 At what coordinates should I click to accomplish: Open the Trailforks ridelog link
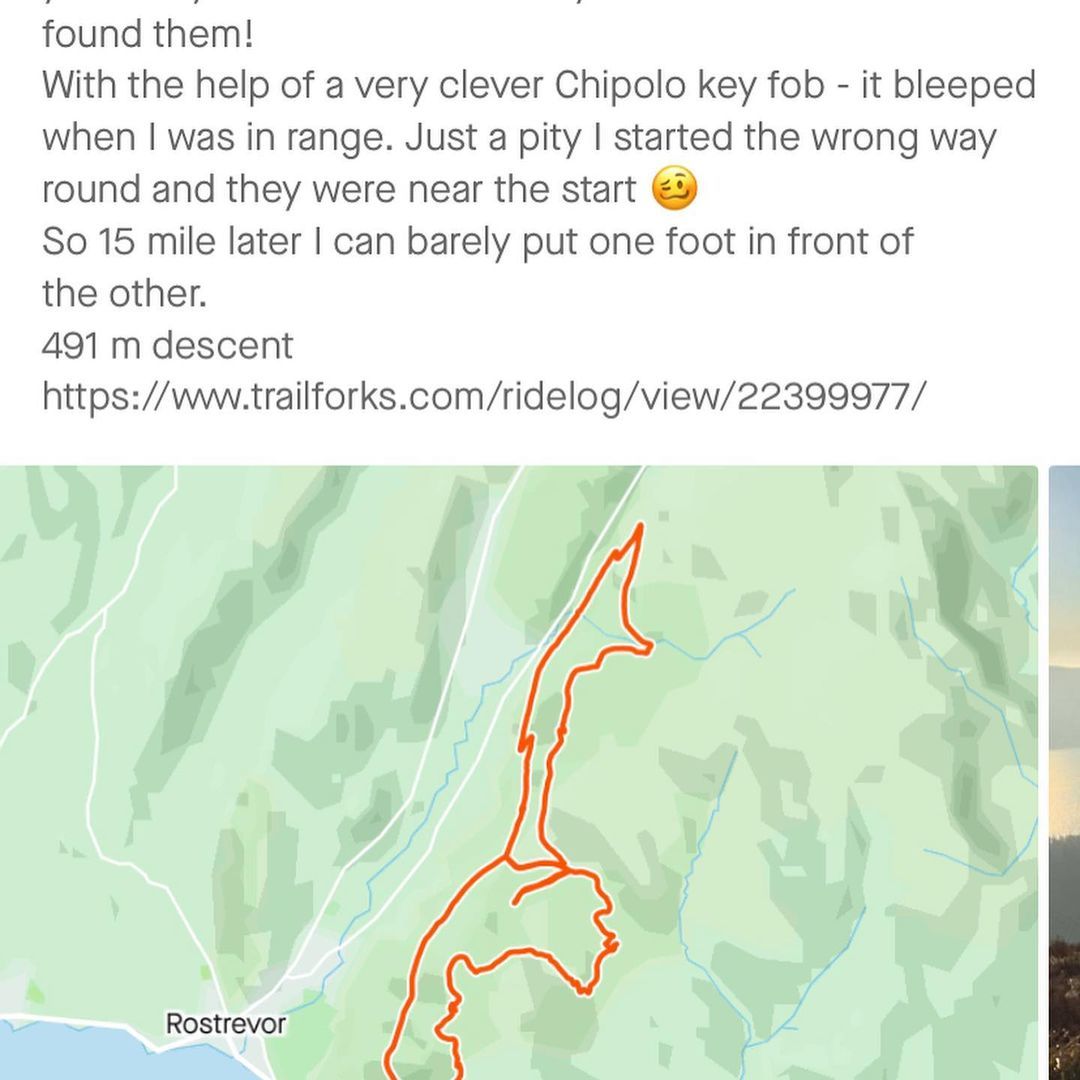click(478, 397)
